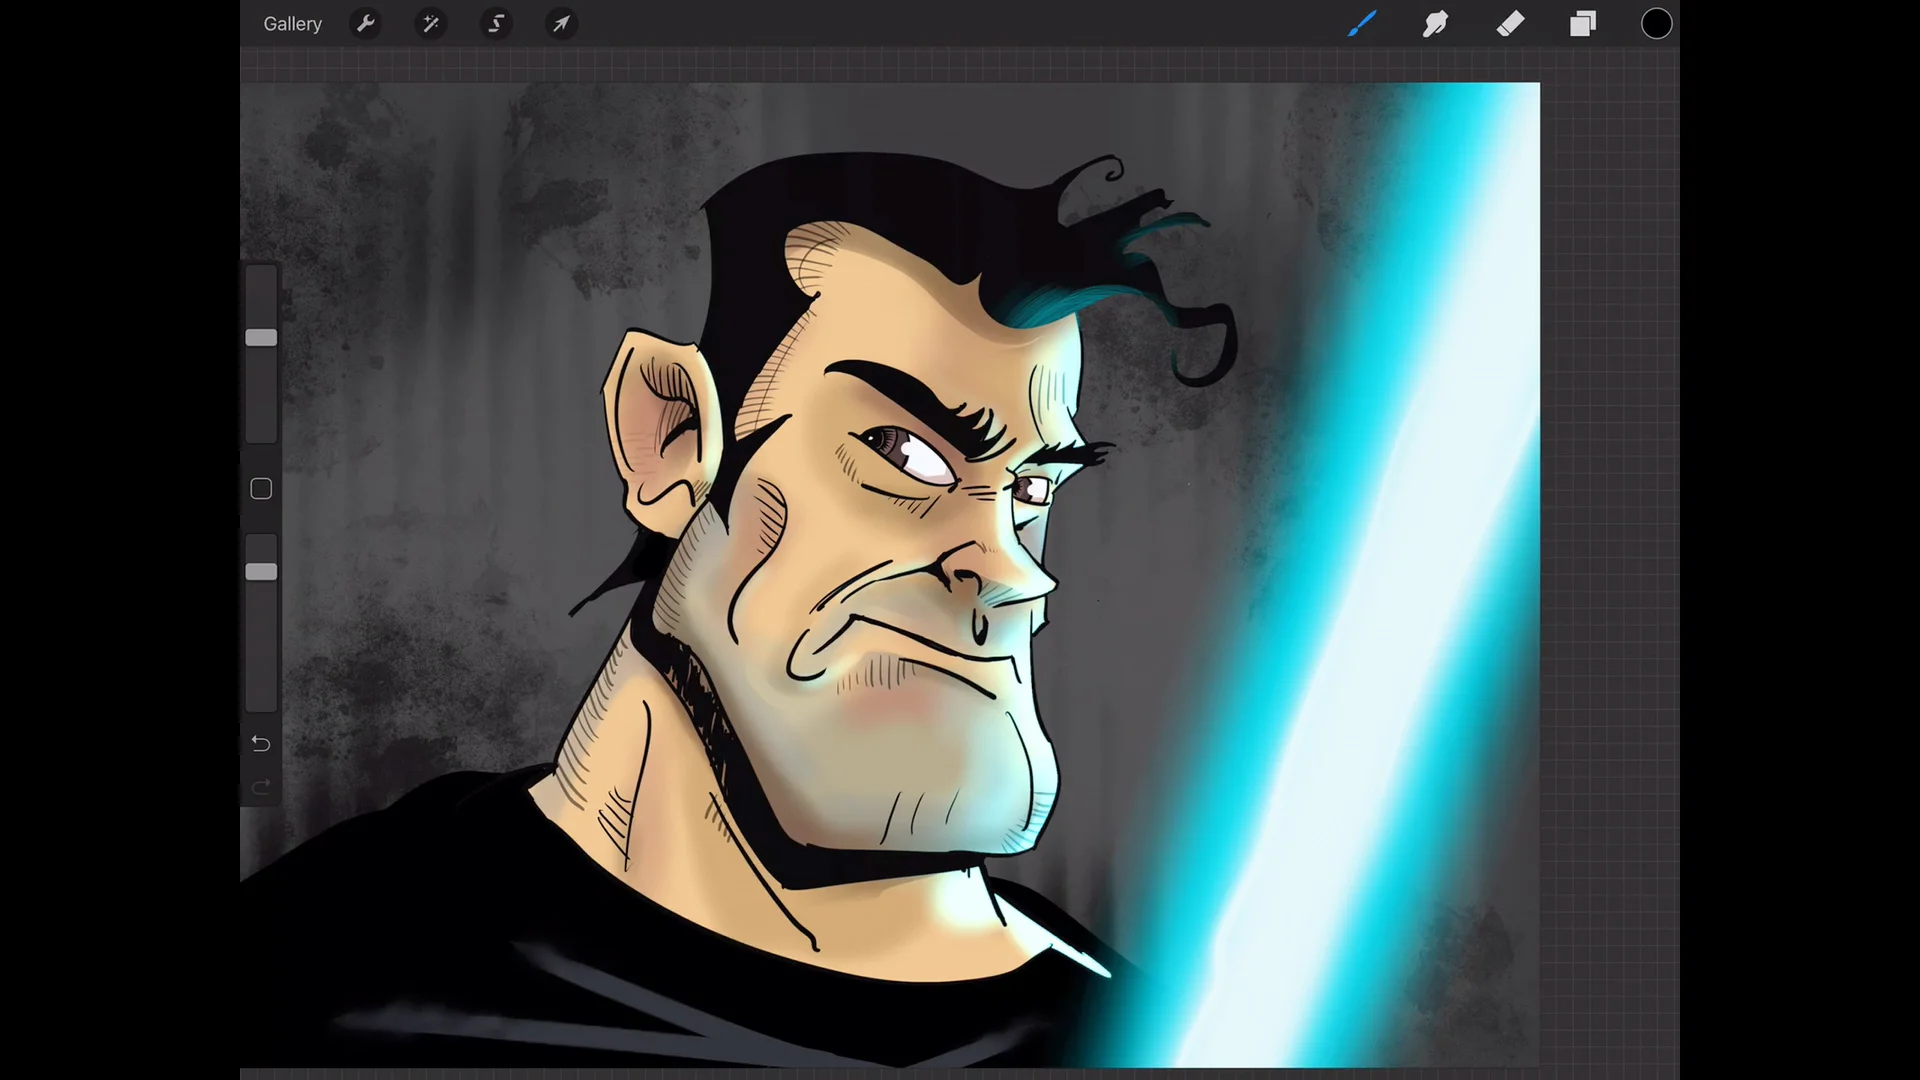
Task: Select the Paintbrush tool
Action: click(x=1362, y=24)
